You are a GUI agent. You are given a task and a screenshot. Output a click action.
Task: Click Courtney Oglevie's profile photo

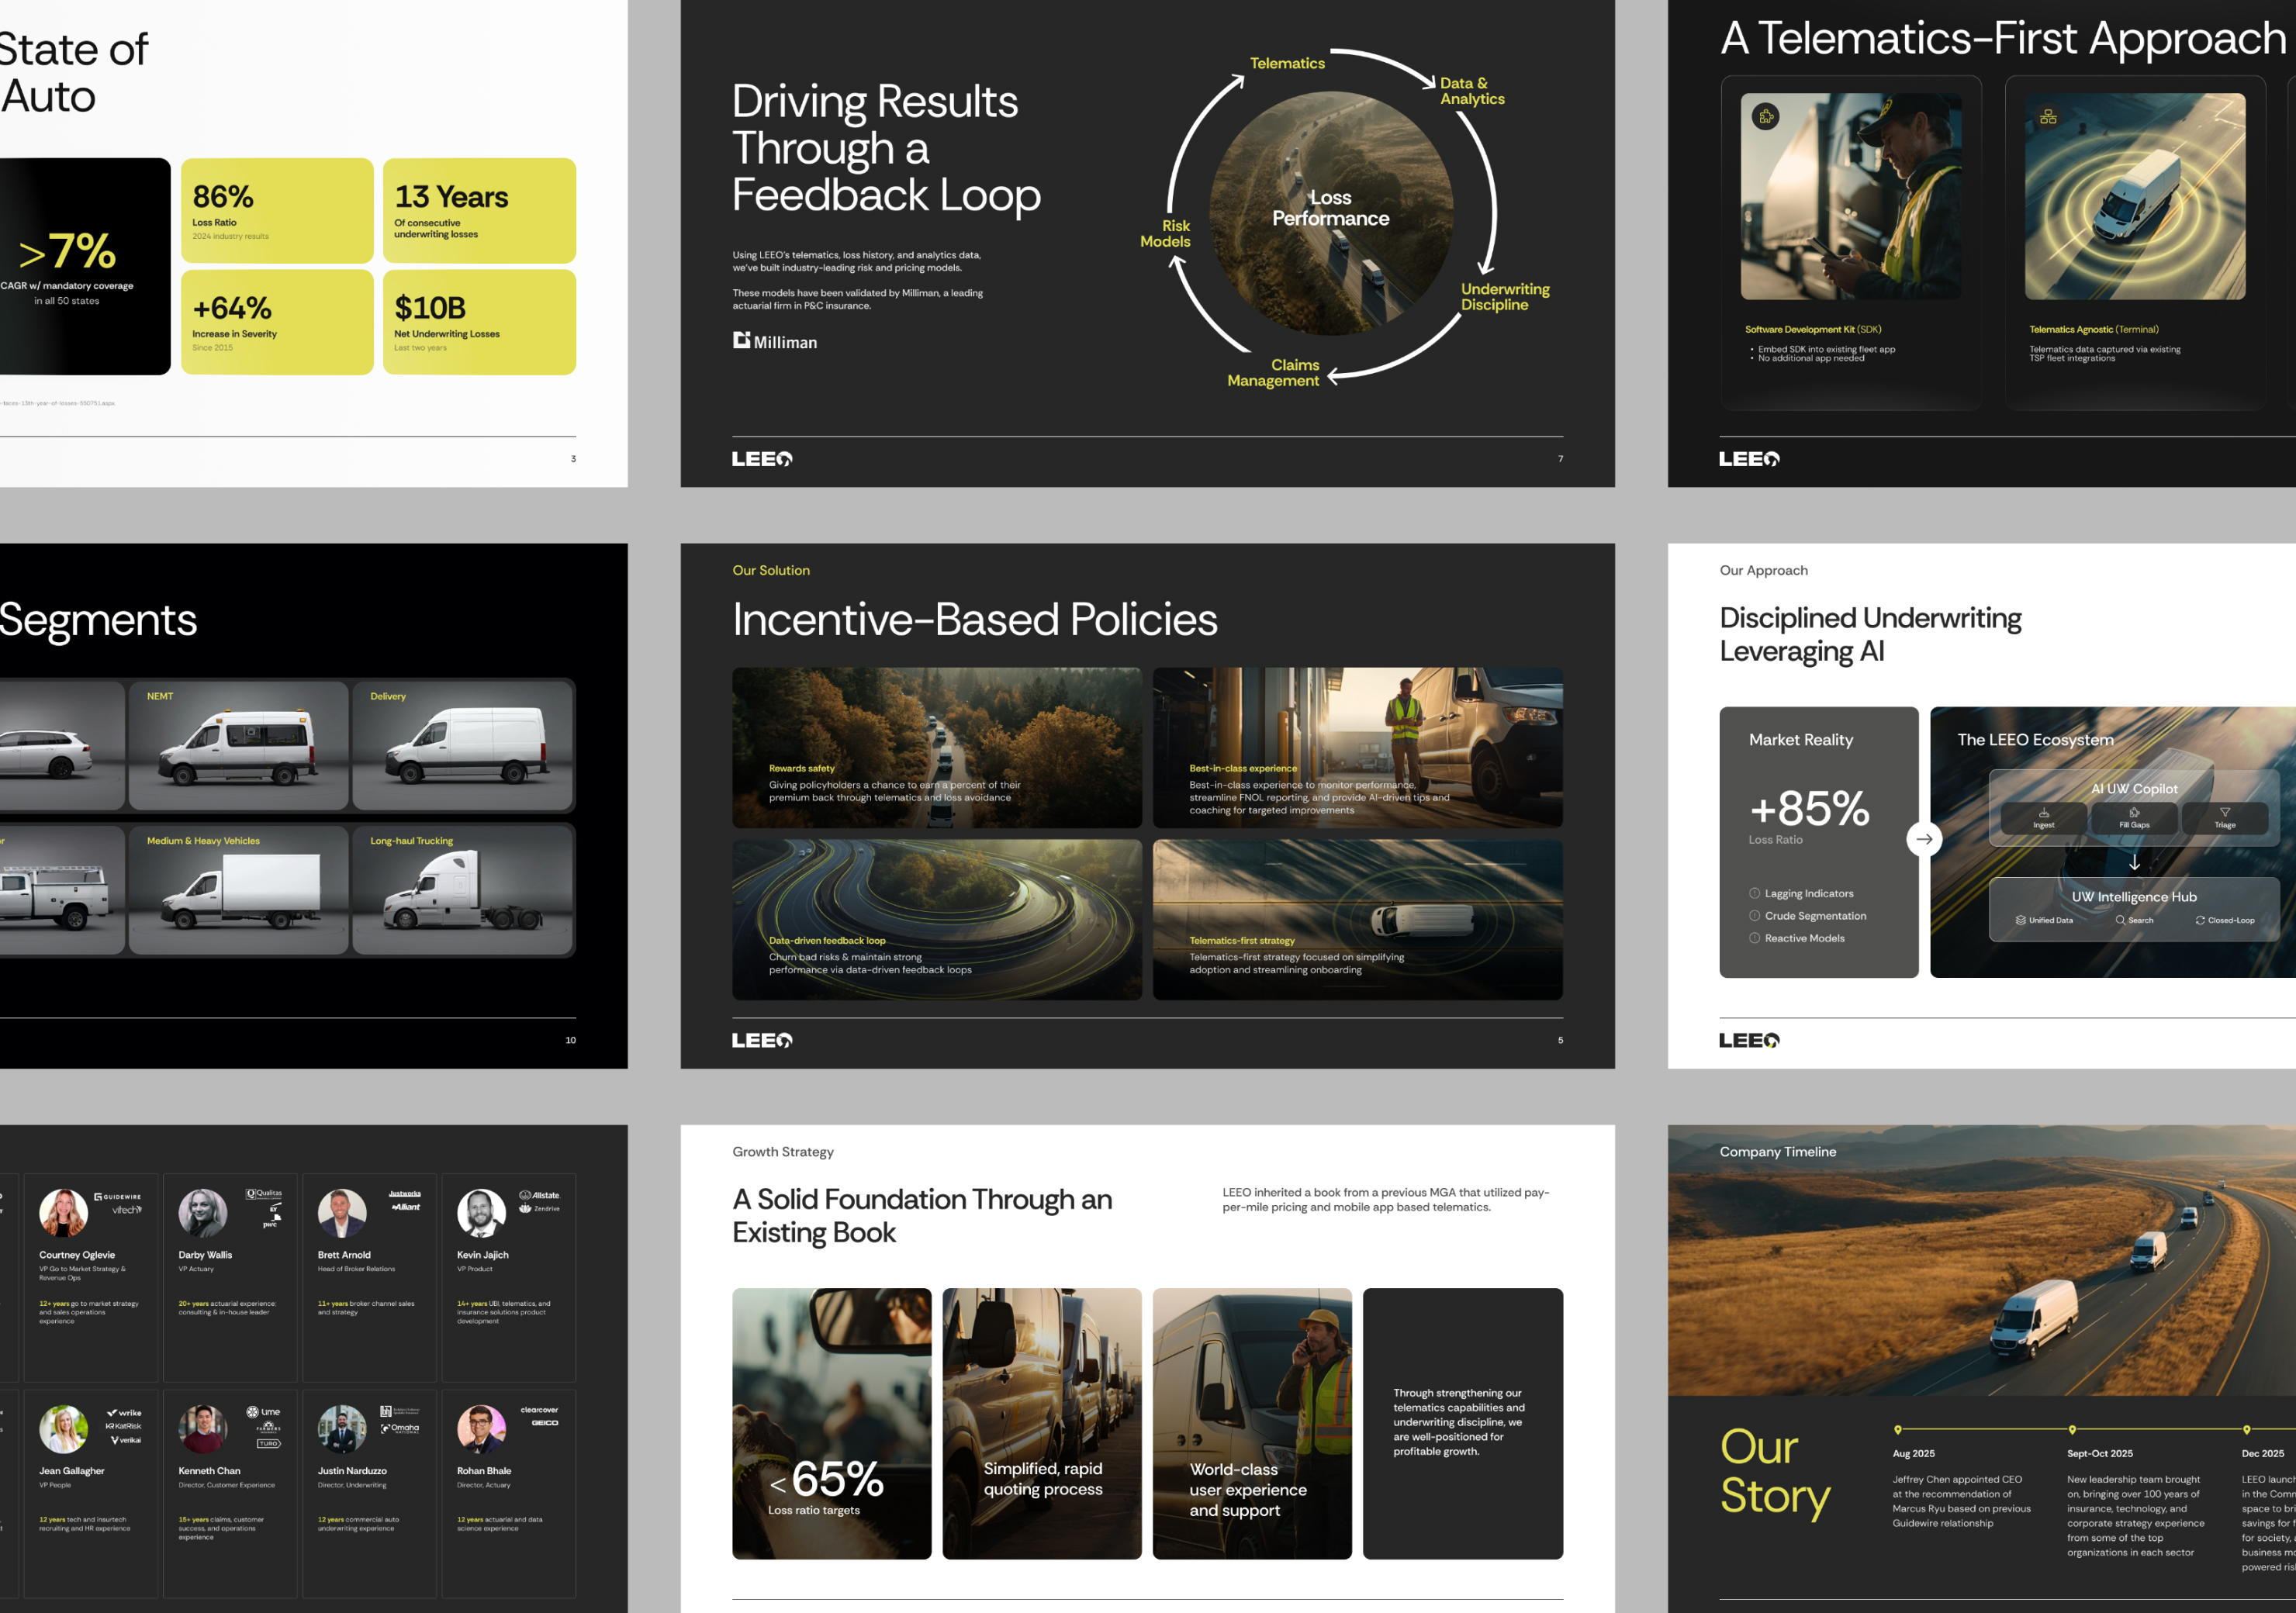63,1213
